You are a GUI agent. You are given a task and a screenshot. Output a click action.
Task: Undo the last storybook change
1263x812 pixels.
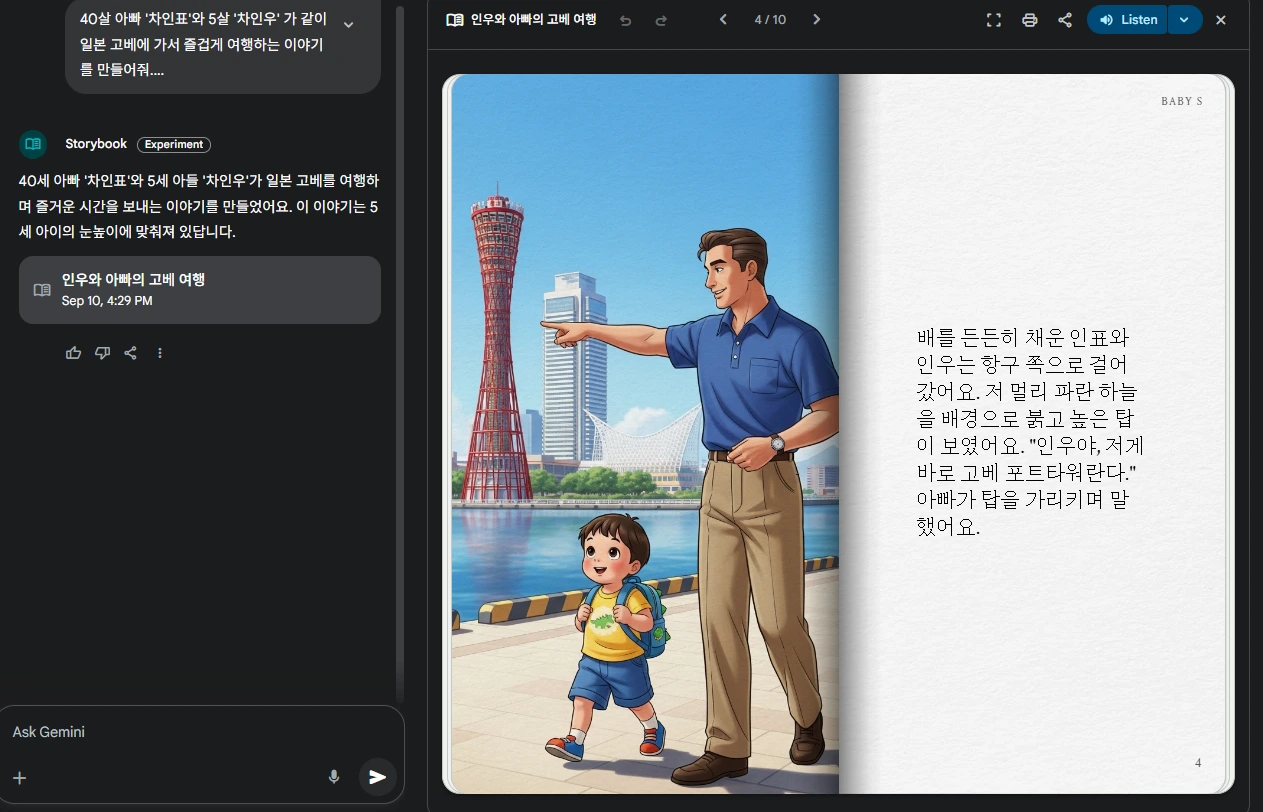[626, 19]
